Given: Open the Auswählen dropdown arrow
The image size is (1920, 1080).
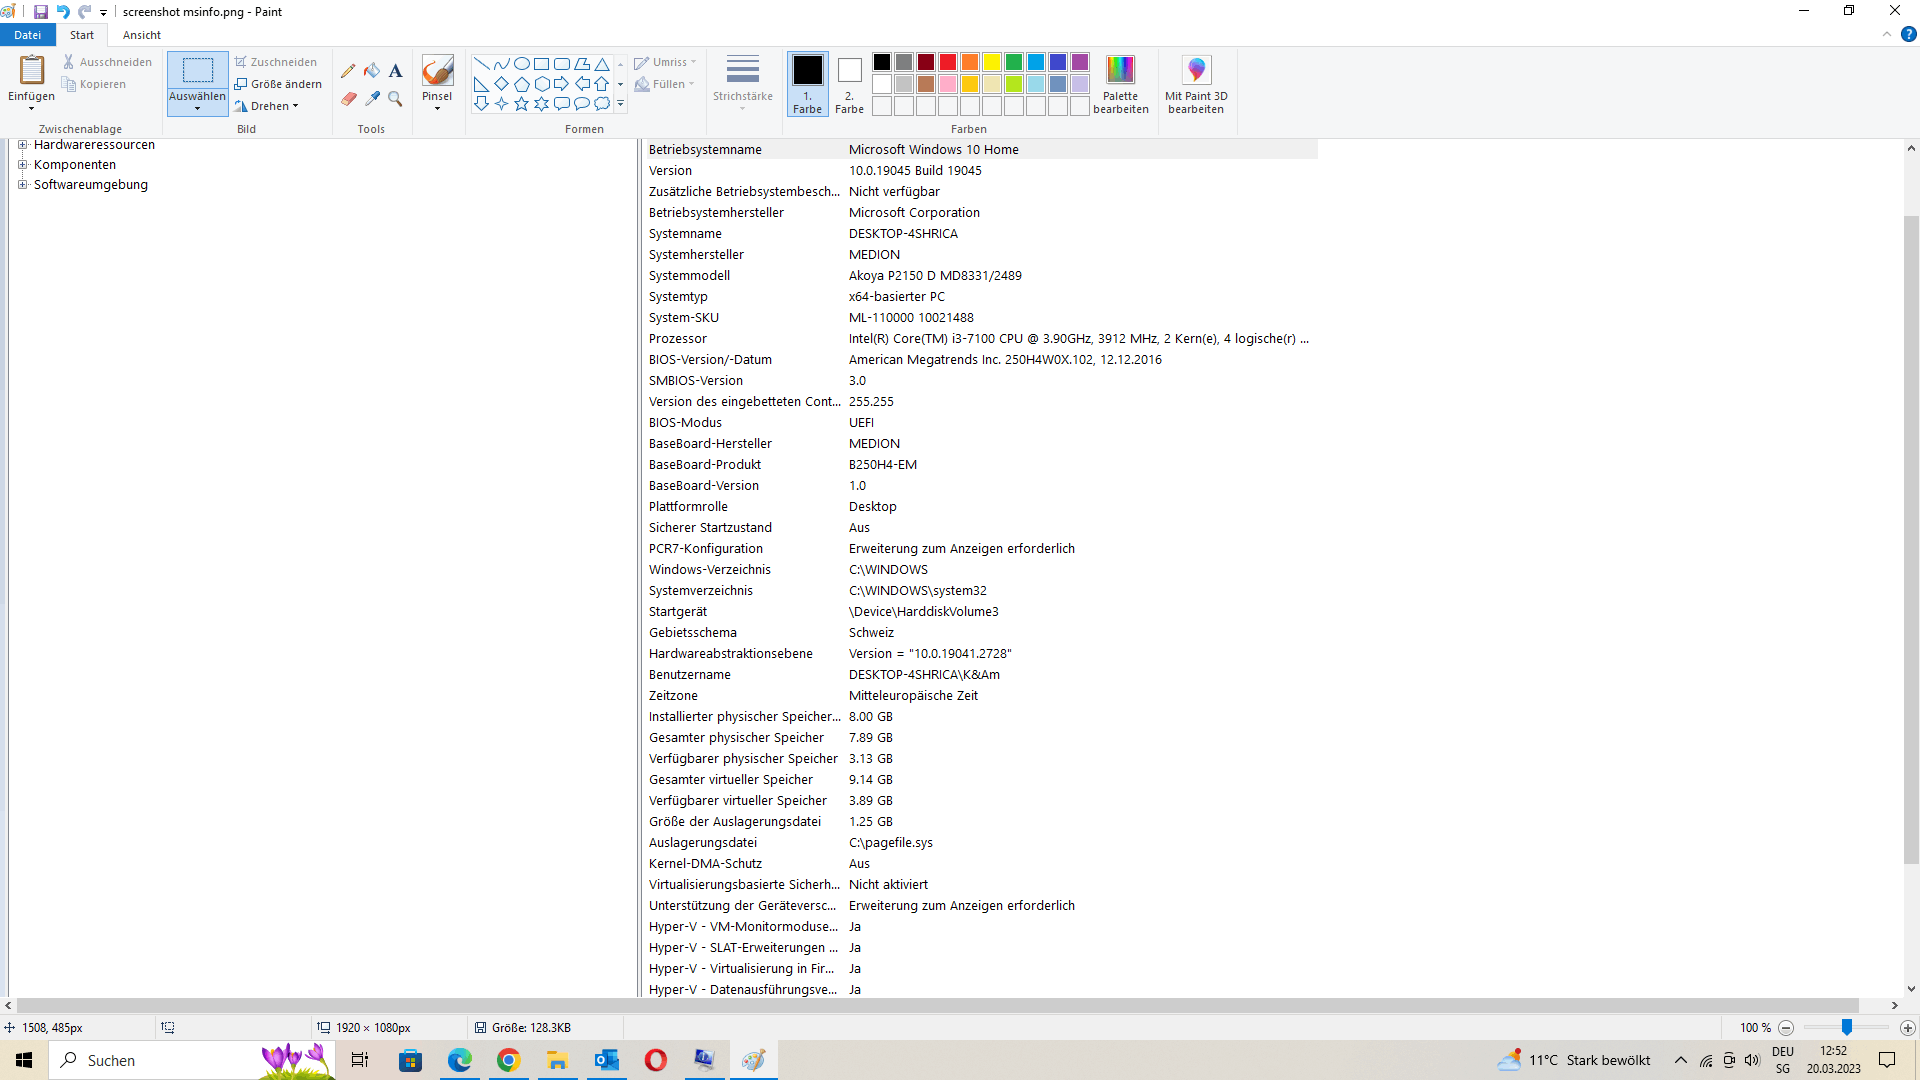Looking at the screenshot, I should [197, 108].
